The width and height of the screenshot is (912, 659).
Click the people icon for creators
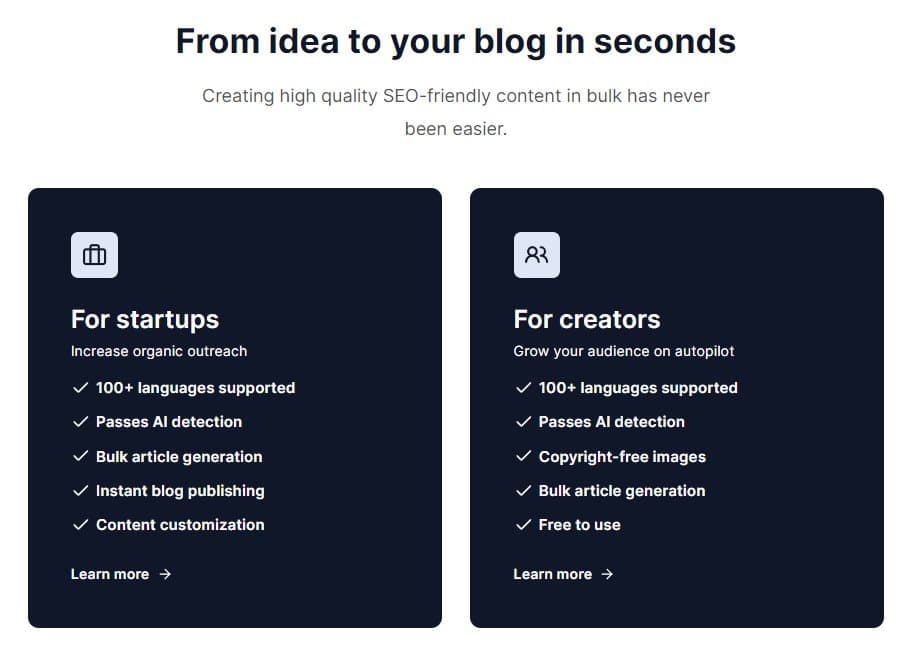click(537, 255)
